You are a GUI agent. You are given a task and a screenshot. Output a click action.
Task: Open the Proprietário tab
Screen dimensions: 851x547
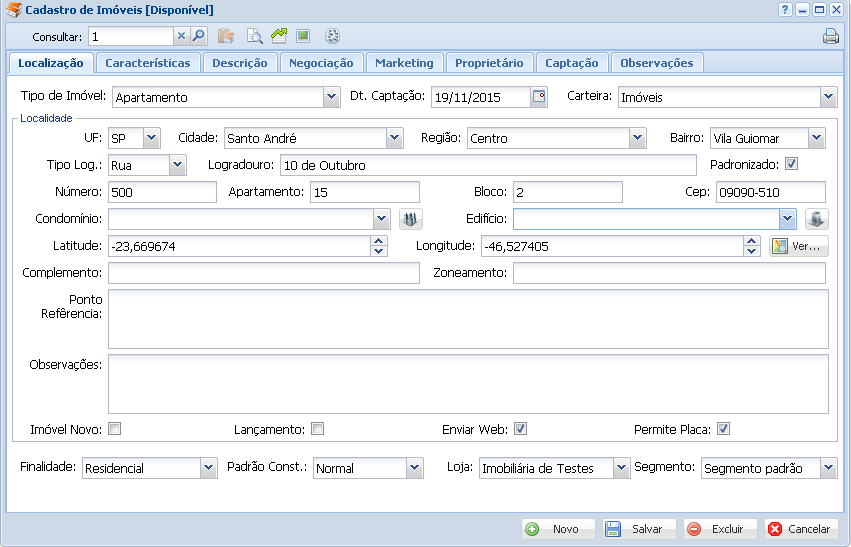click(x=489, y=63)
